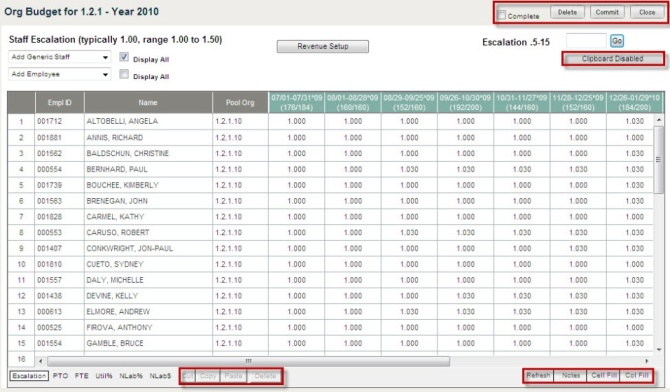Uncheck Display All for generic staff
Viewport: 670px width, 392px height.
[x=124, y=57]
